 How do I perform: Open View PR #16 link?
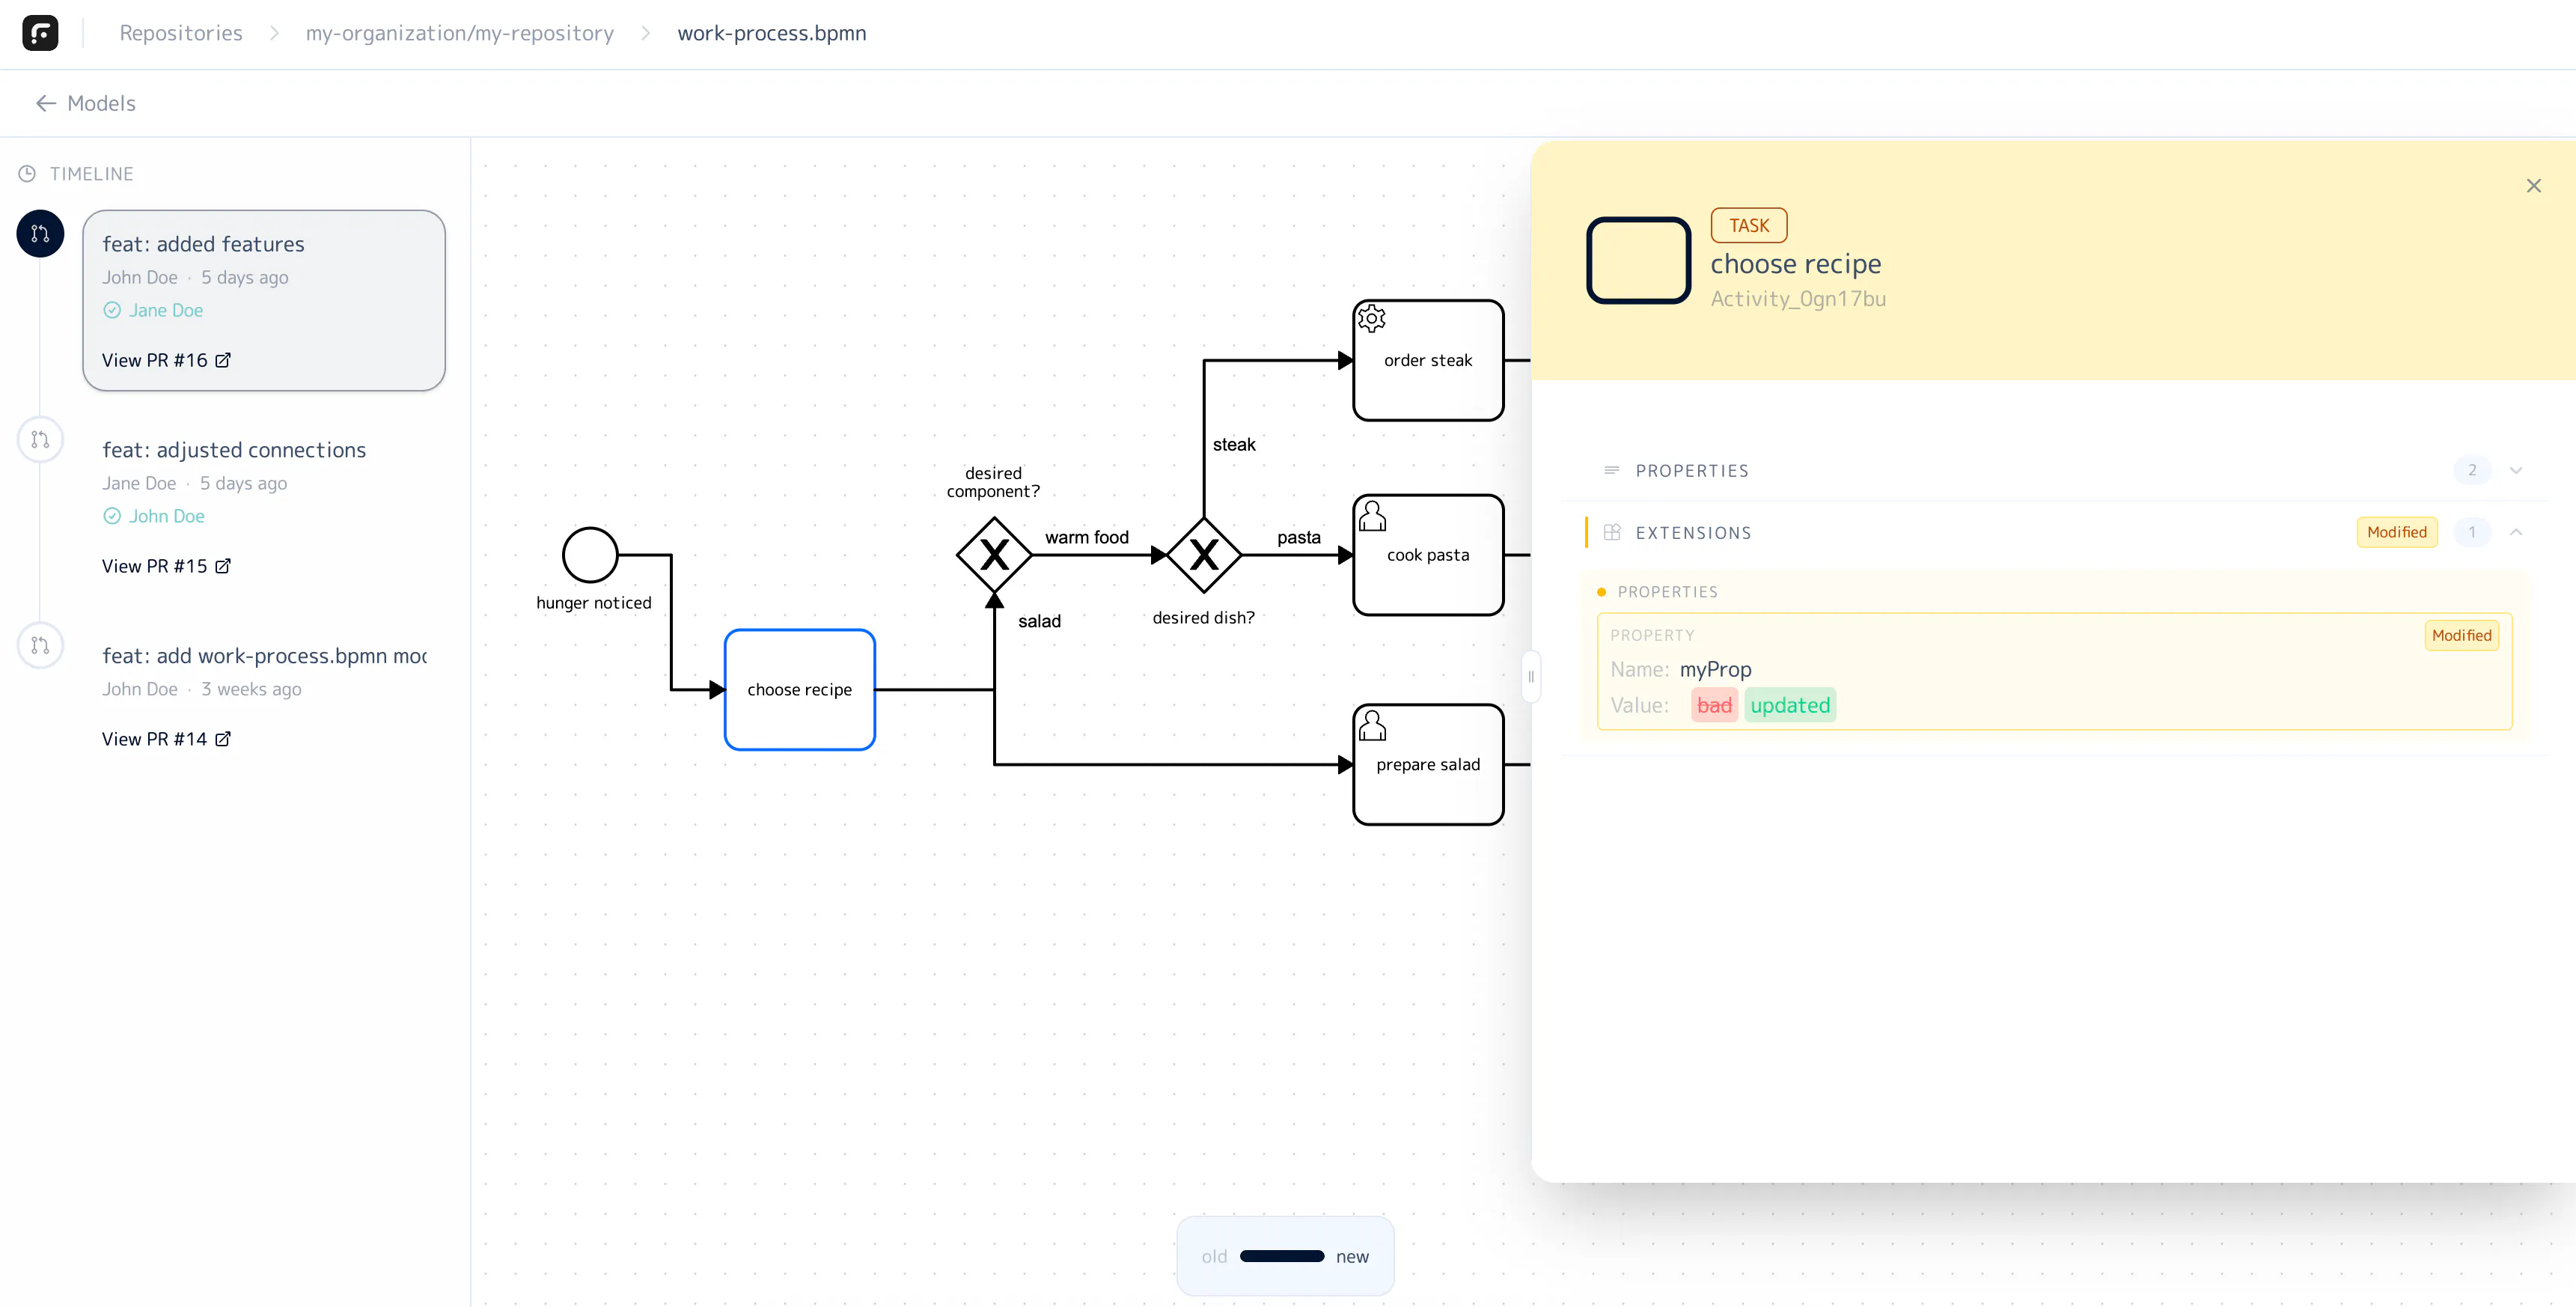coord(166,360)
